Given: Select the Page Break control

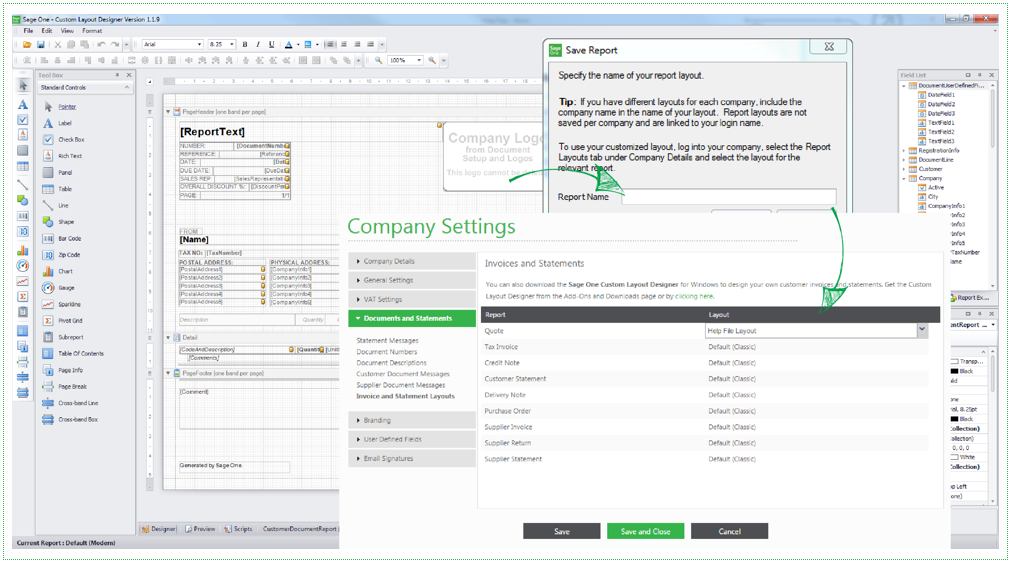Looking at the screenshot, I should click(x=64, y=386).
